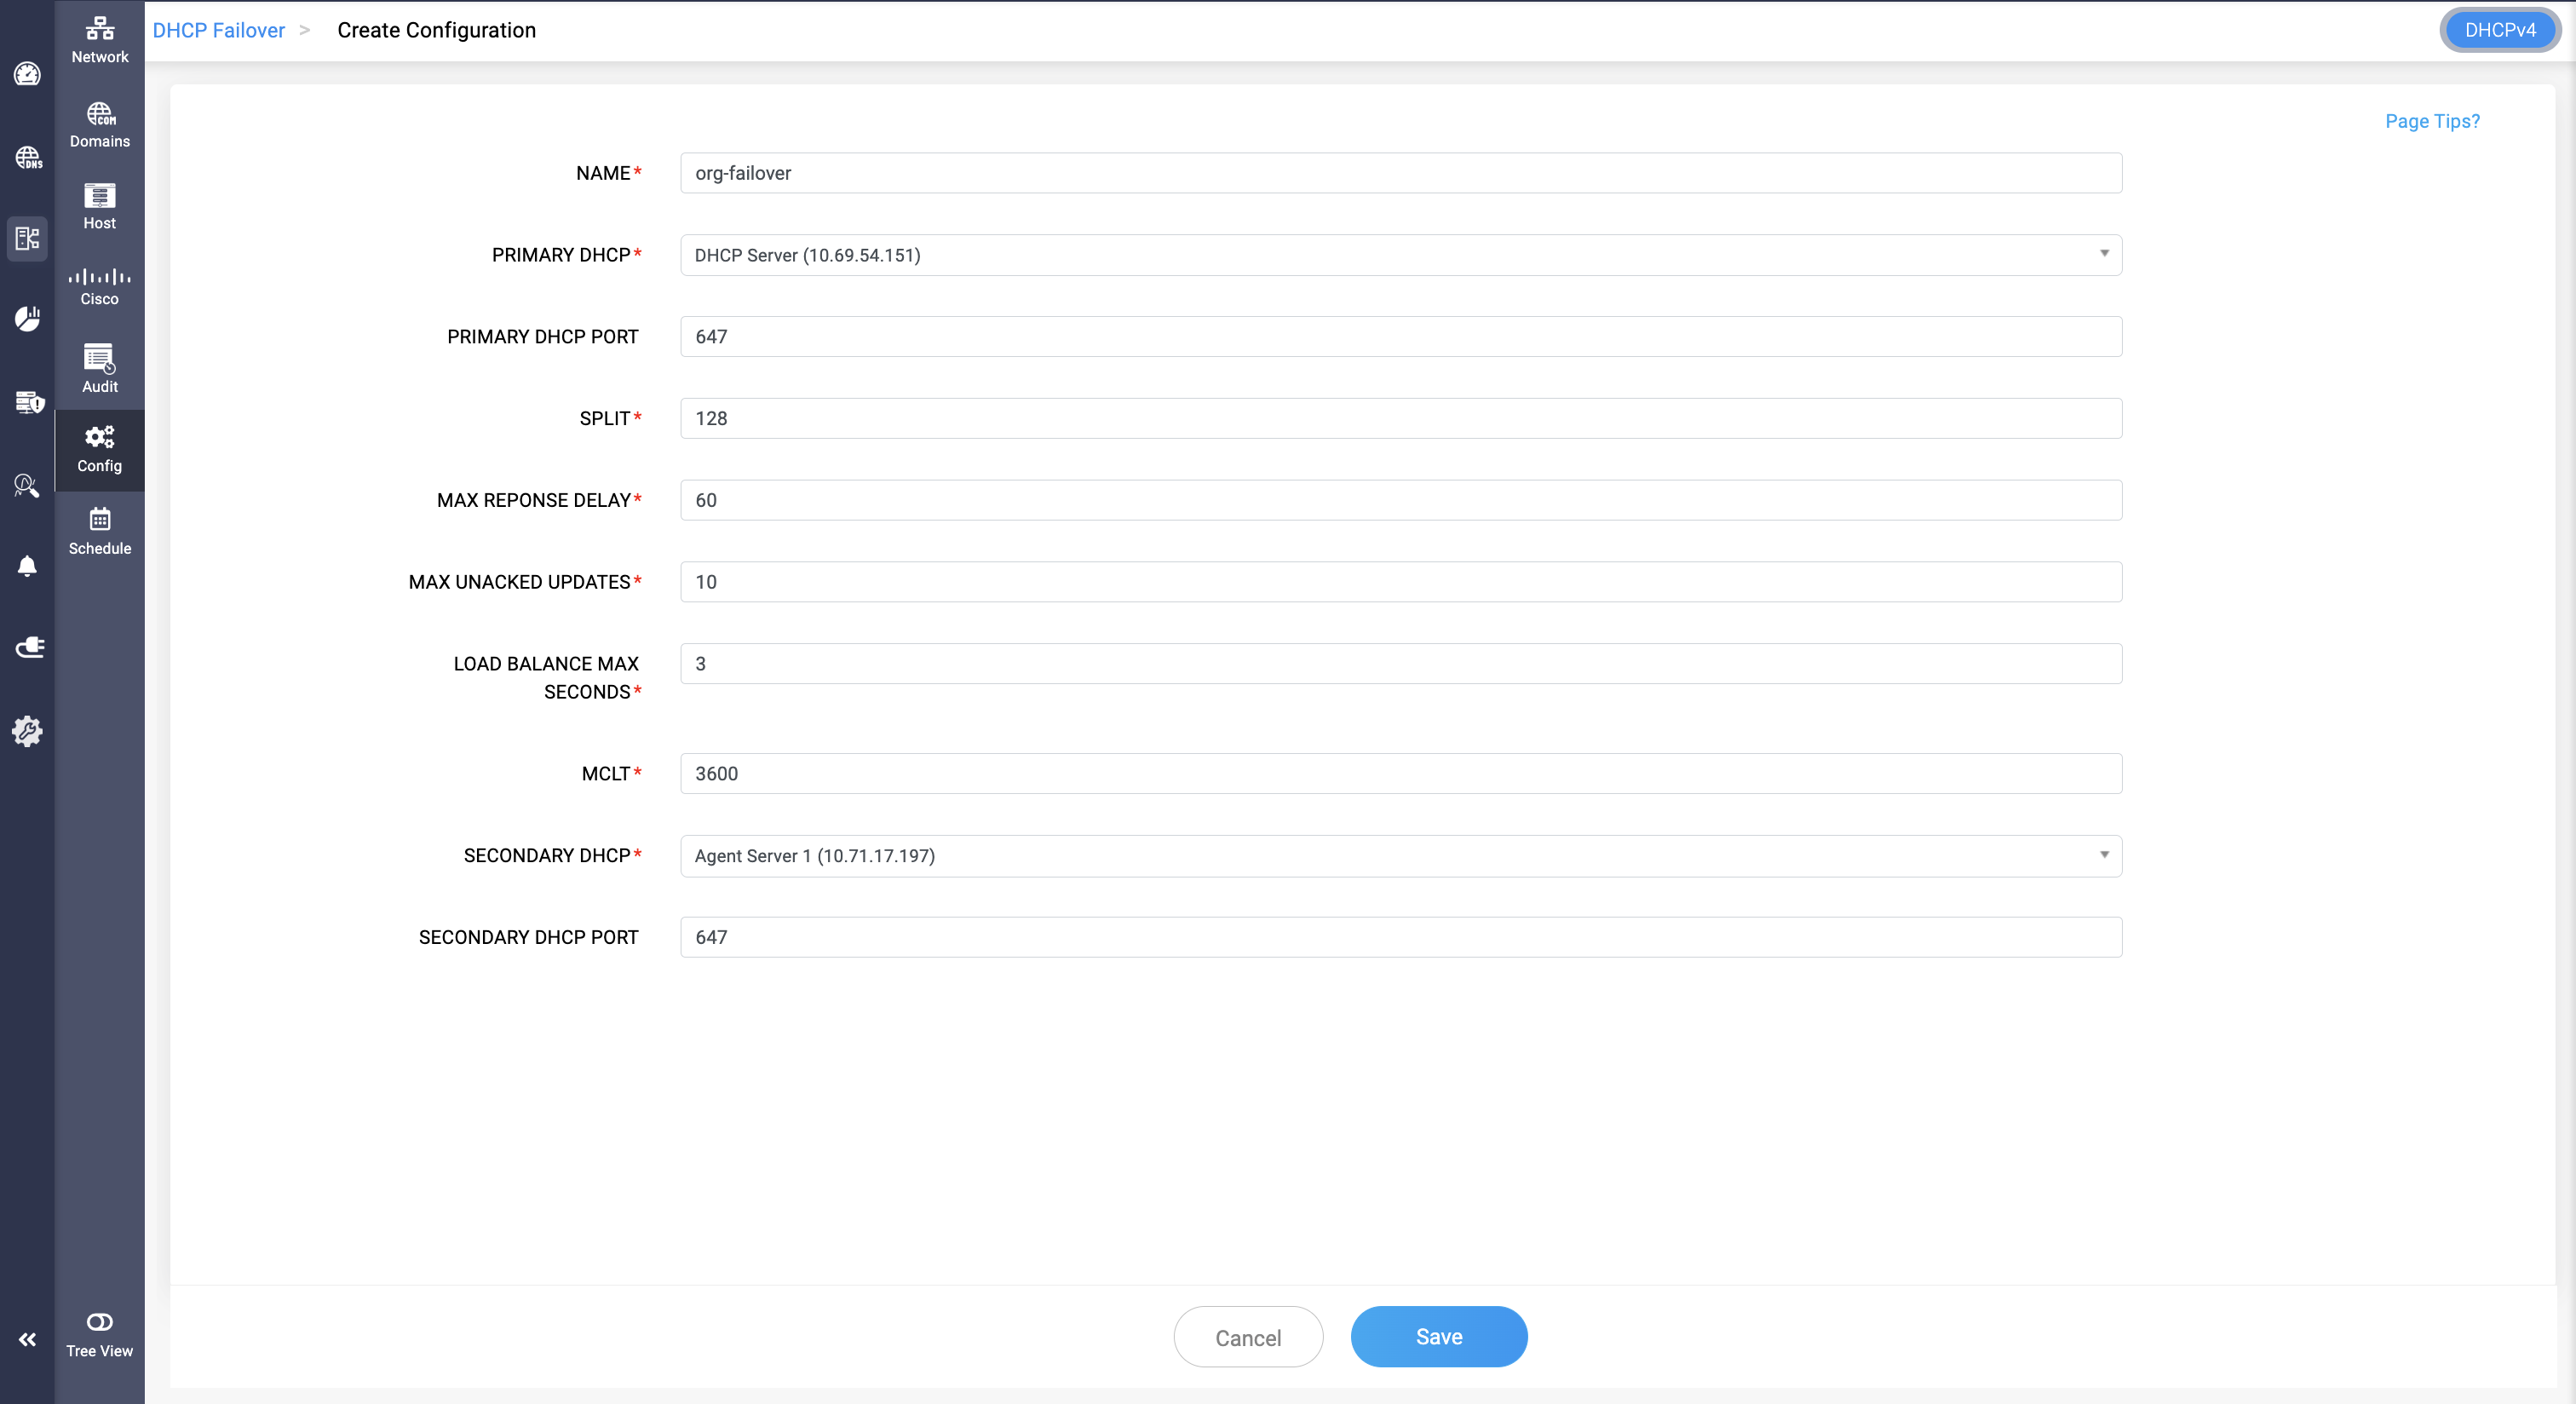Collapse the sidebar with double-chevron icon
Image resolution: width=2576 pixels, height=1404 pixels.
27,1339
